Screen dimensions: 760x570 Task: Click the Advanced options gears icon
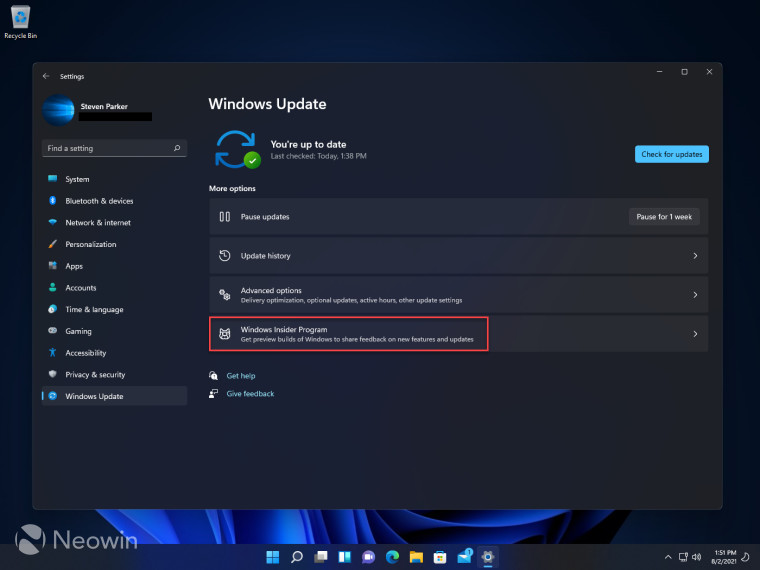point(224,294)
